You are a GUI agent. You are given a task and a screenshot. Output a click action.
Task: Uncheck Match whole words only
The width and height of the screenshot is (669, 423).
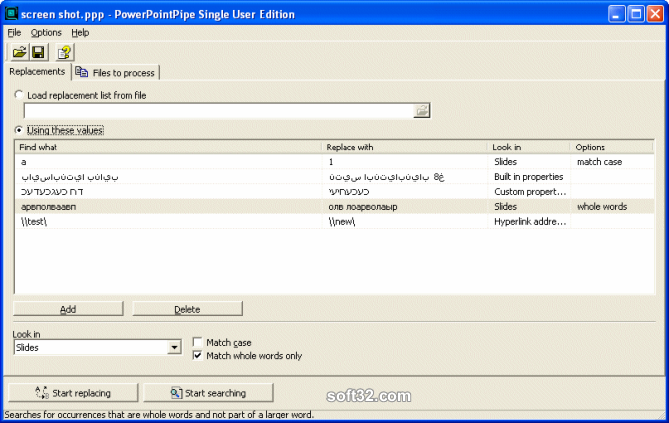click(x=197, y=355)
